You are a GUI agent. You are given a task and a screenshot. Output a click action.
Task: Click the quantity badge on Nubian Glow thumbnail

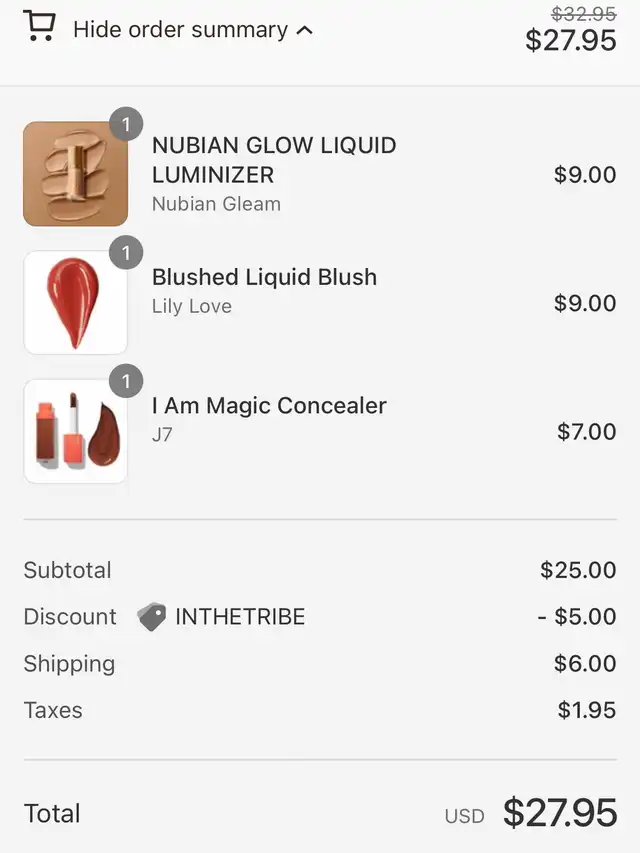pyautogui.click(x=126, y=125)
